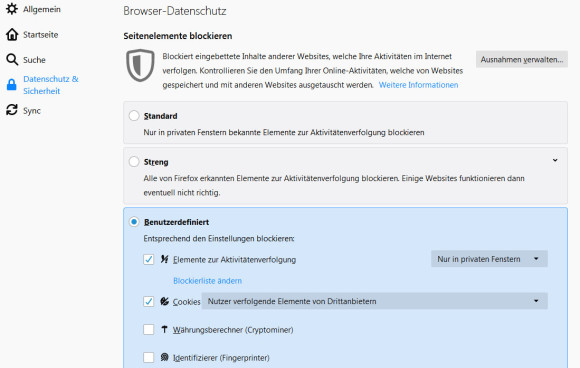Screen dimensions: 580x368
Task: Click the Suche magnifier icon
Action: (x=12, y=59)
